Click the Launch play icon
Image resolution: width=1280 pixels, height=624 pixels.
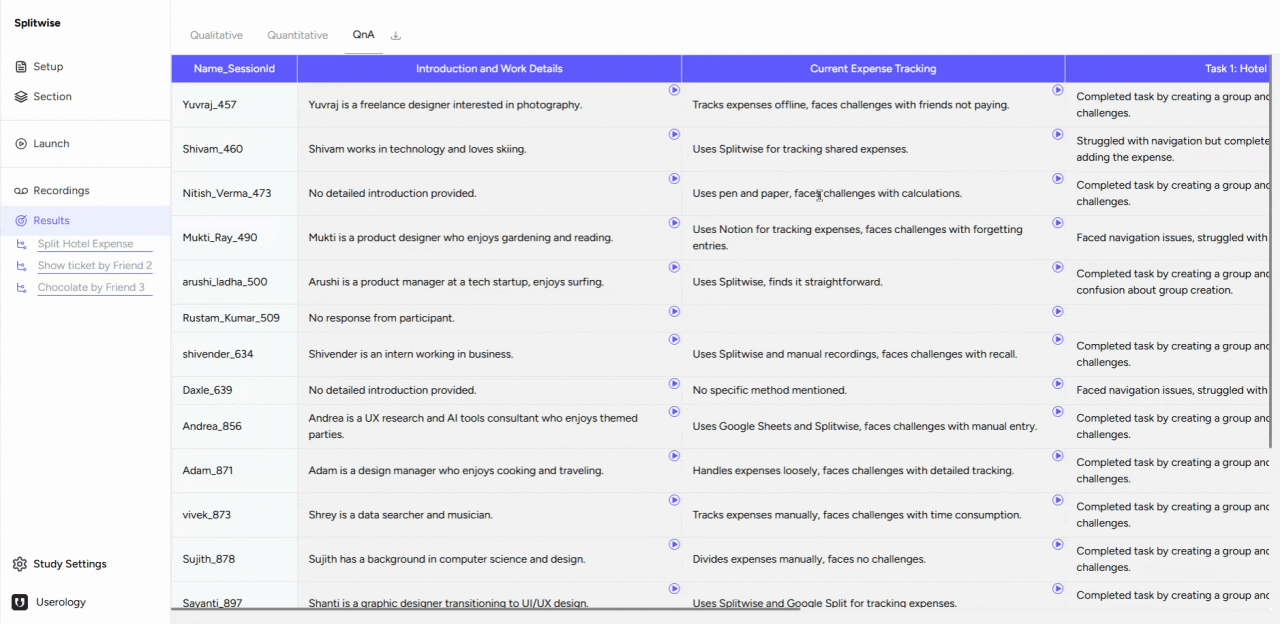point(22,143)
